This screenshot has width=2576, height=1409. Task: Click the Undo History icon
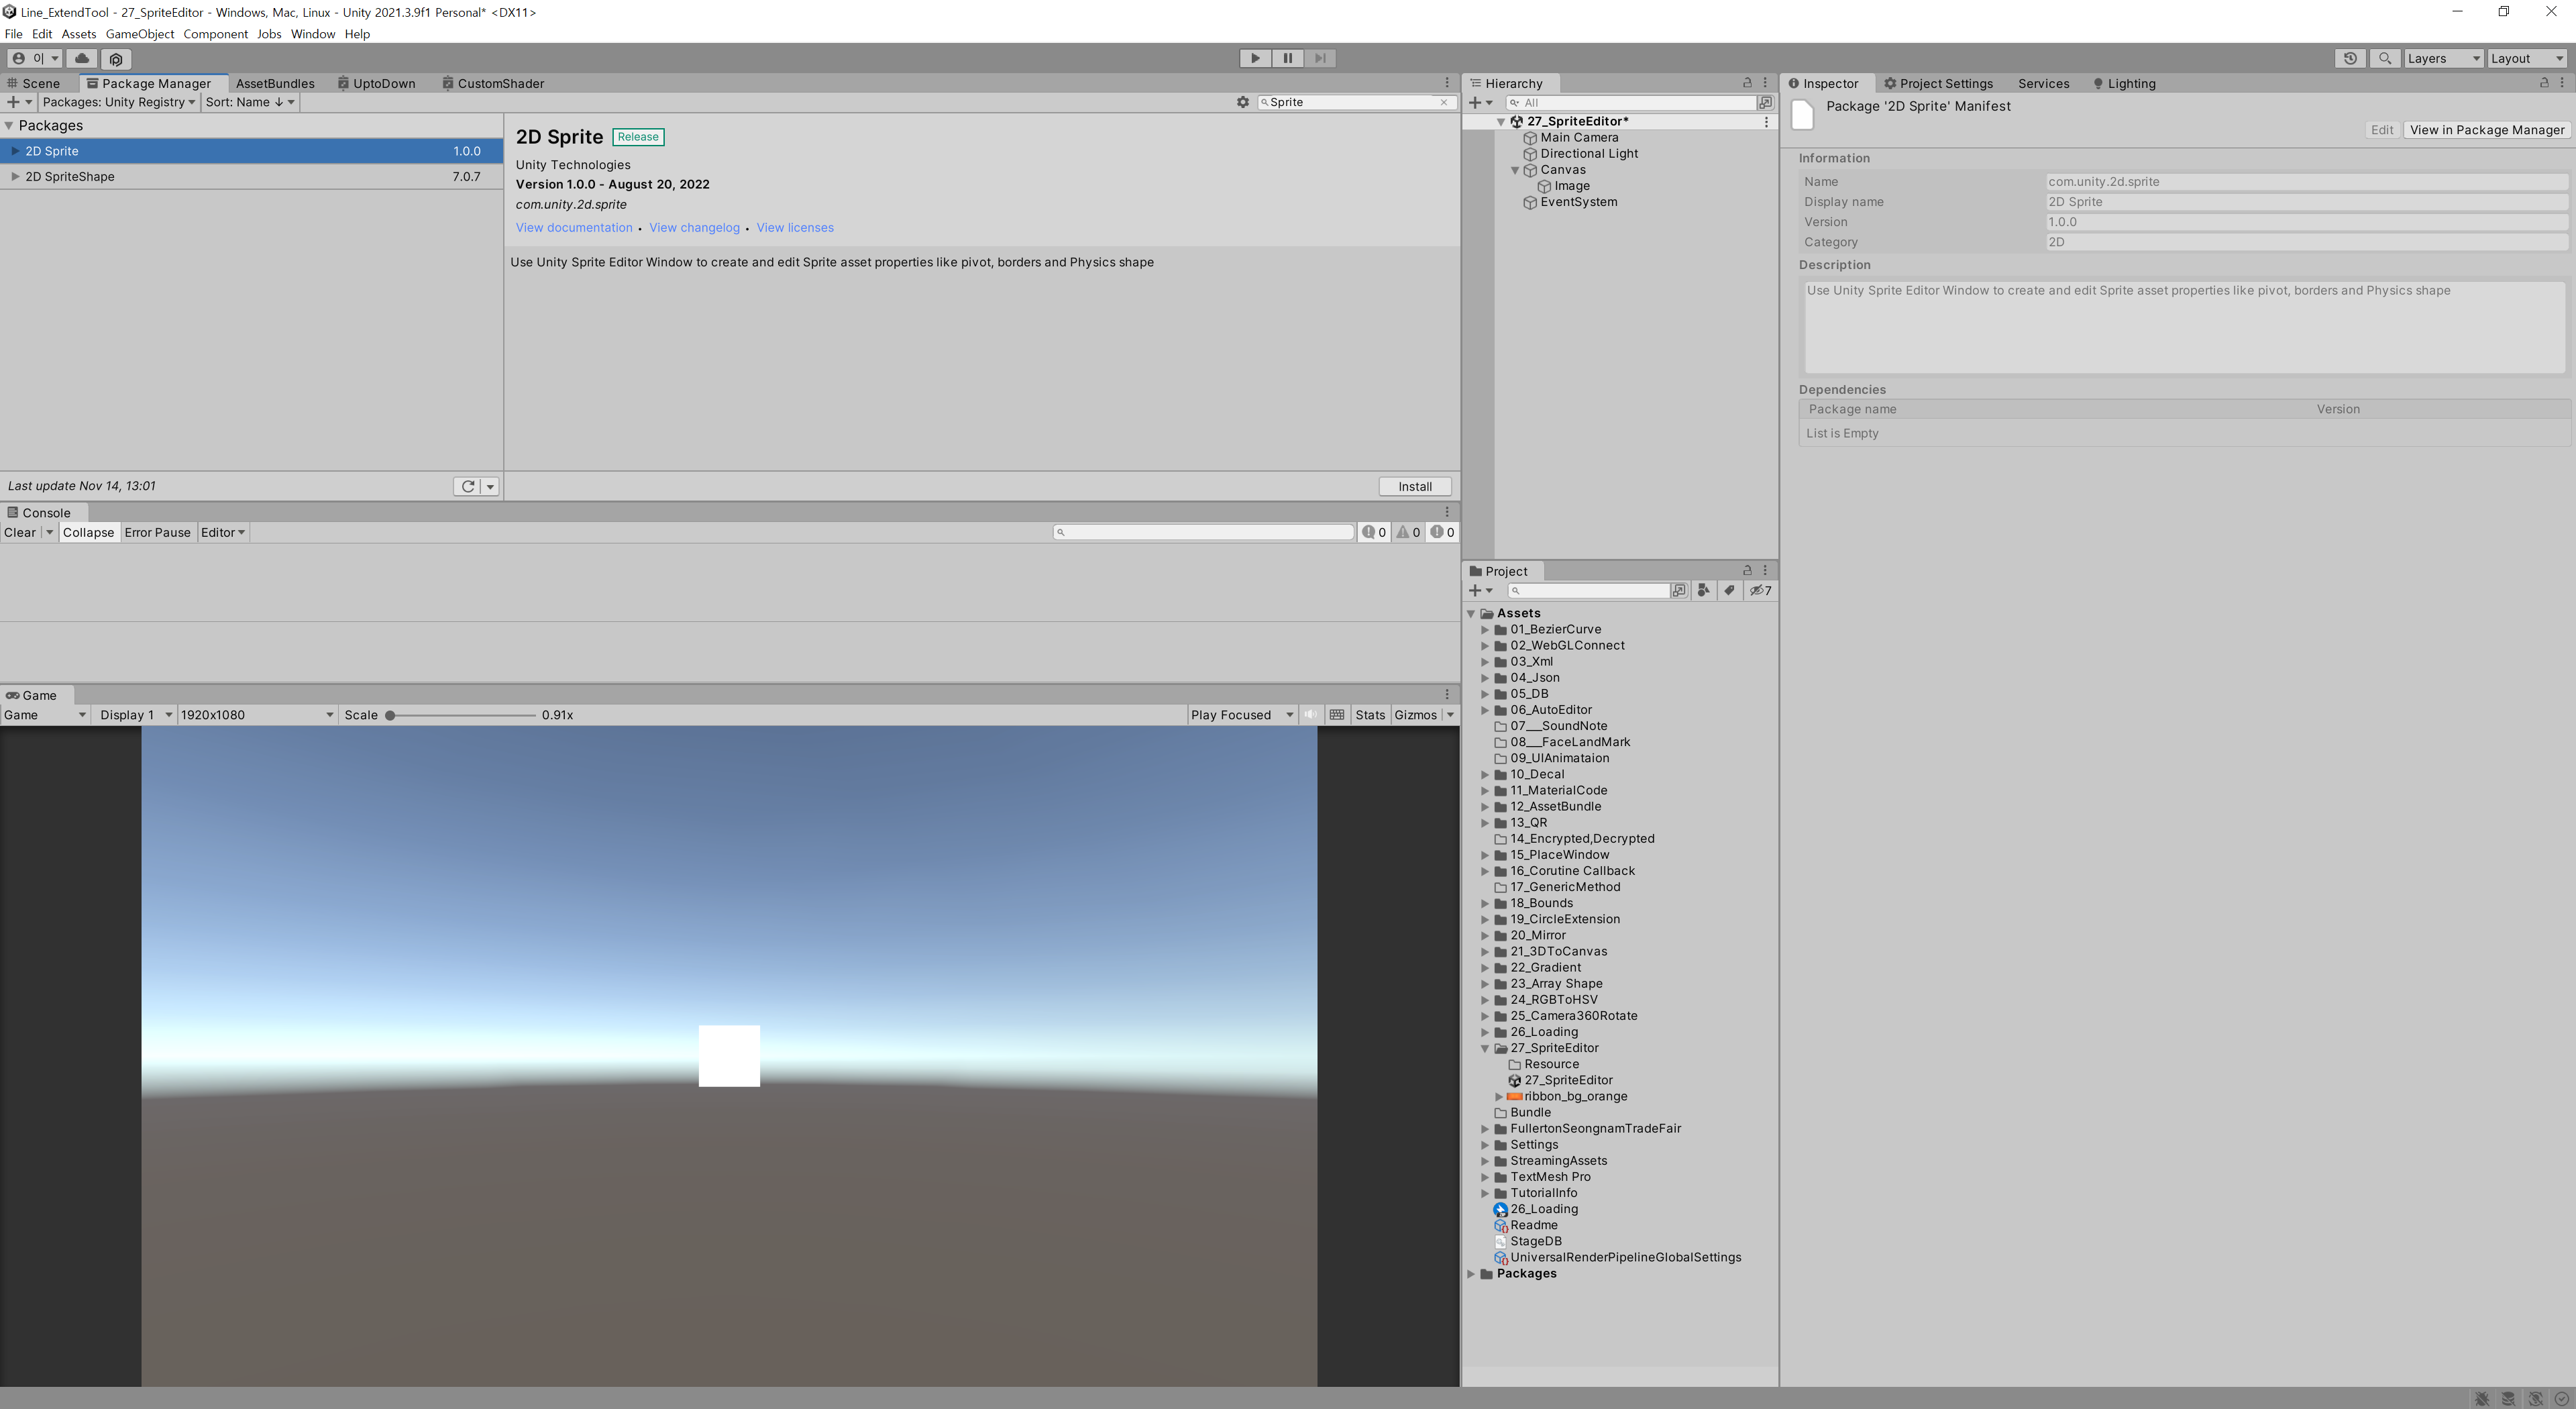2350,58
